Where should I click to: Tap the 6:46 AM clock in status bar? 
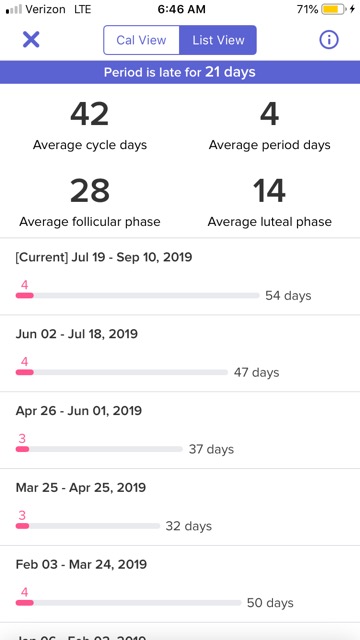(x=181, y=9)
